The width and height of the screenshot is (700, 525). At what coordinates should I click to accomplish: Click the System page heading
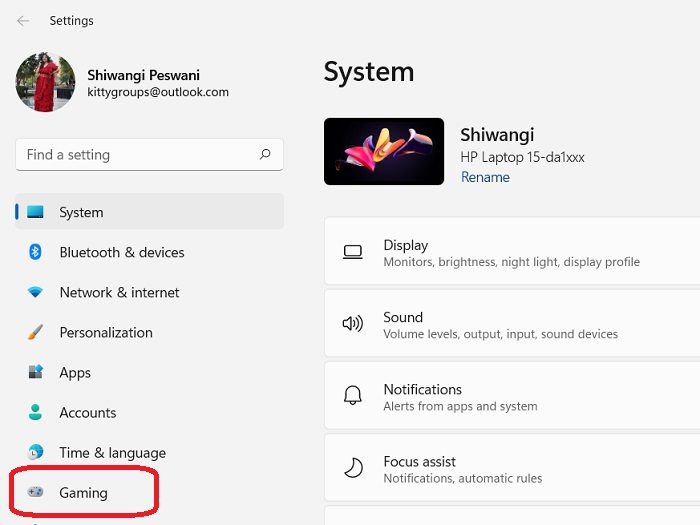(369, 72)
